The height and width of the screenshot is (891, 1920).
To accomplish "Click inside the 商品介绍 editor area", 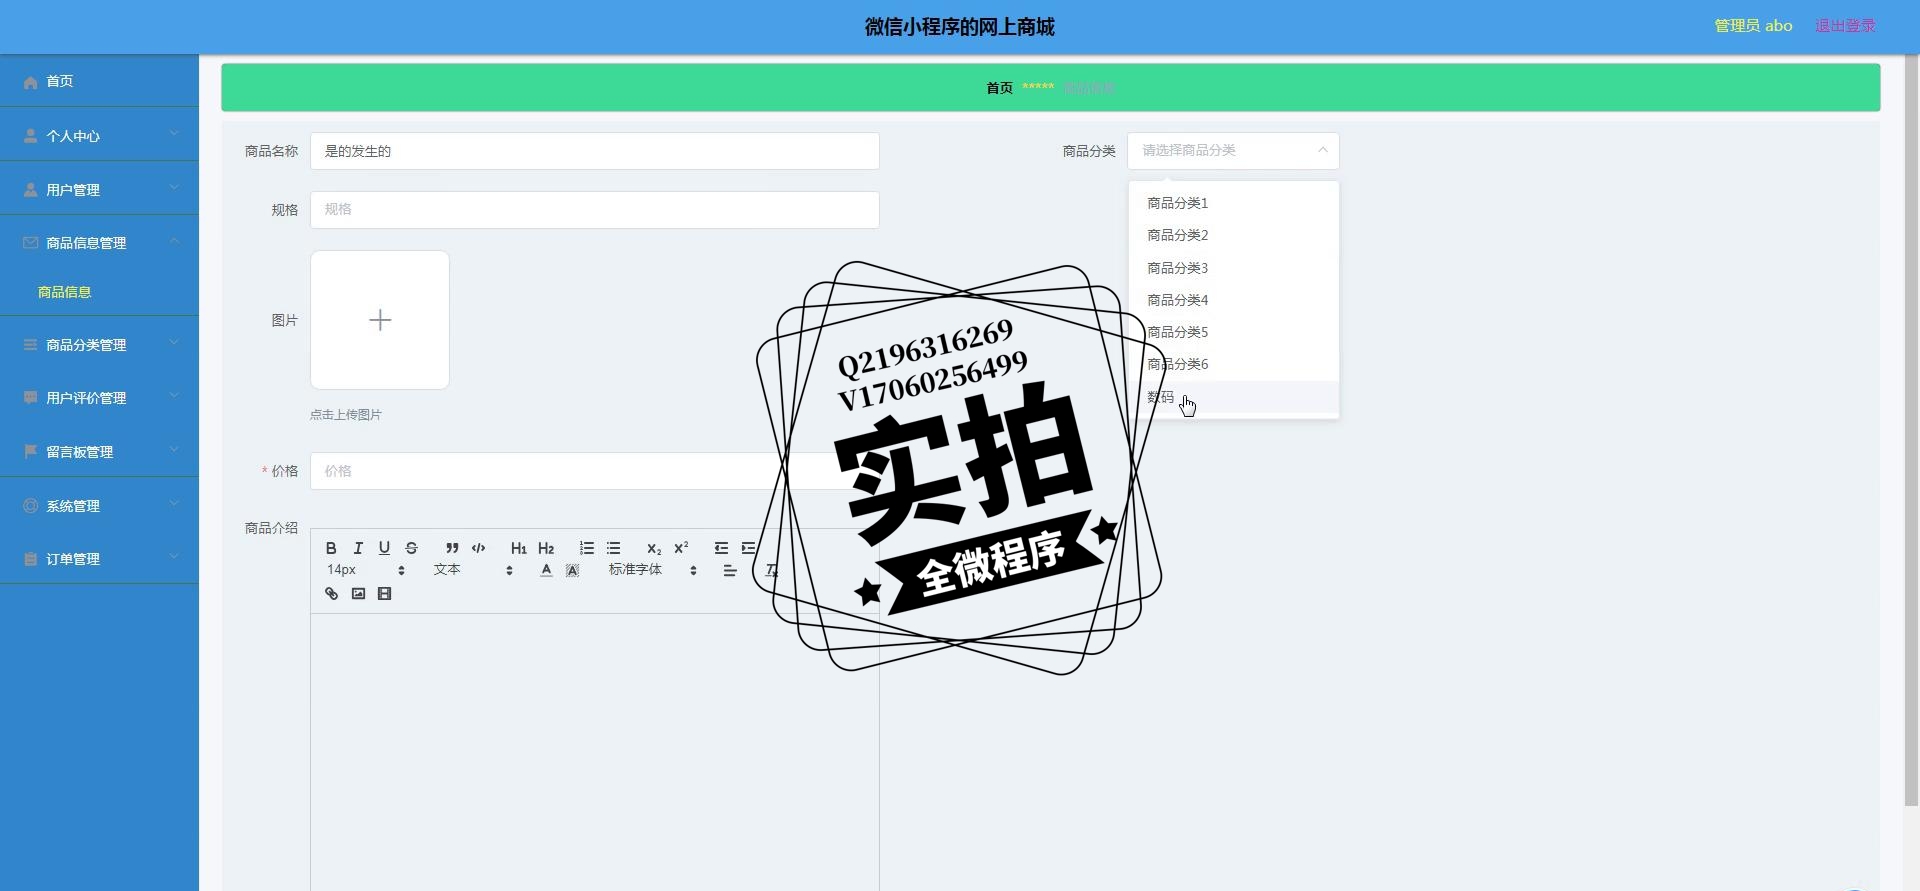I will [x=594, y=750].
